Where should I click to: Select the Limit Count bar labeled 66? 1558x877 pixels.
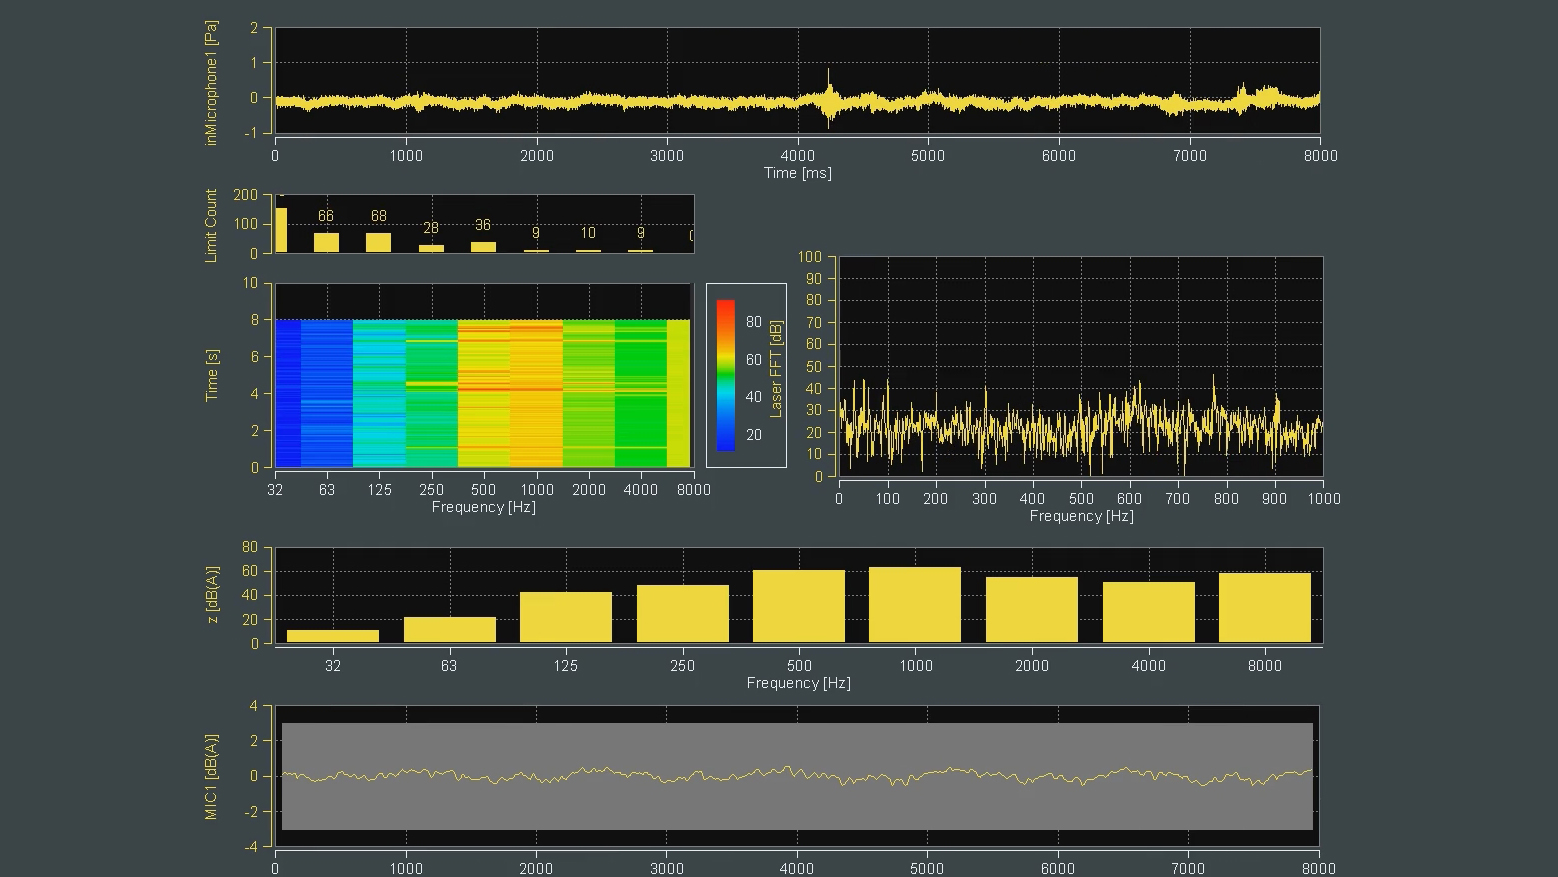[327, 242]
